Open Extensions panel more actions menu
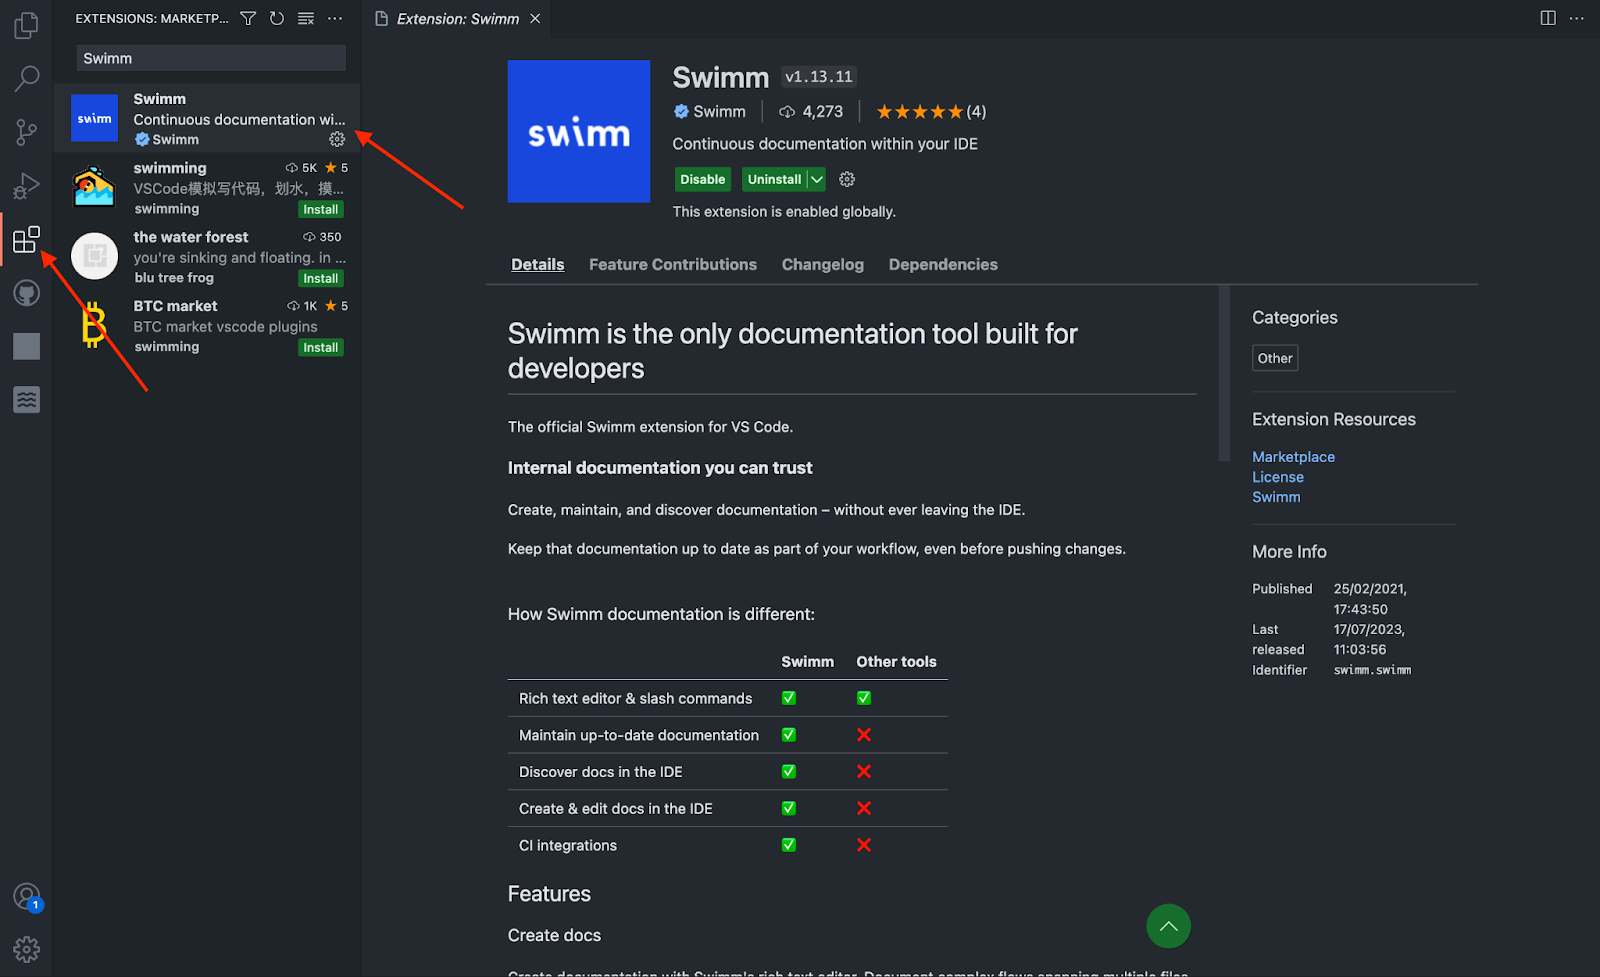 (x=335, y=18)
